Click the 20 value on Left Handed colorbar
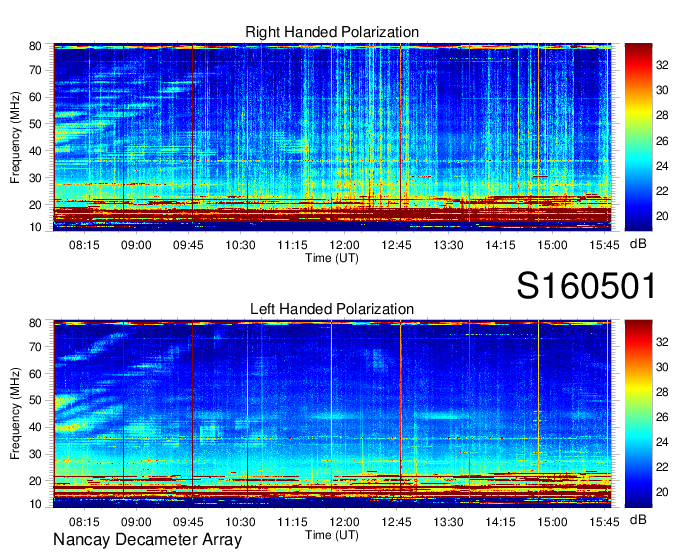This screenshot has width=680, height=552. [x=662, y=492]
